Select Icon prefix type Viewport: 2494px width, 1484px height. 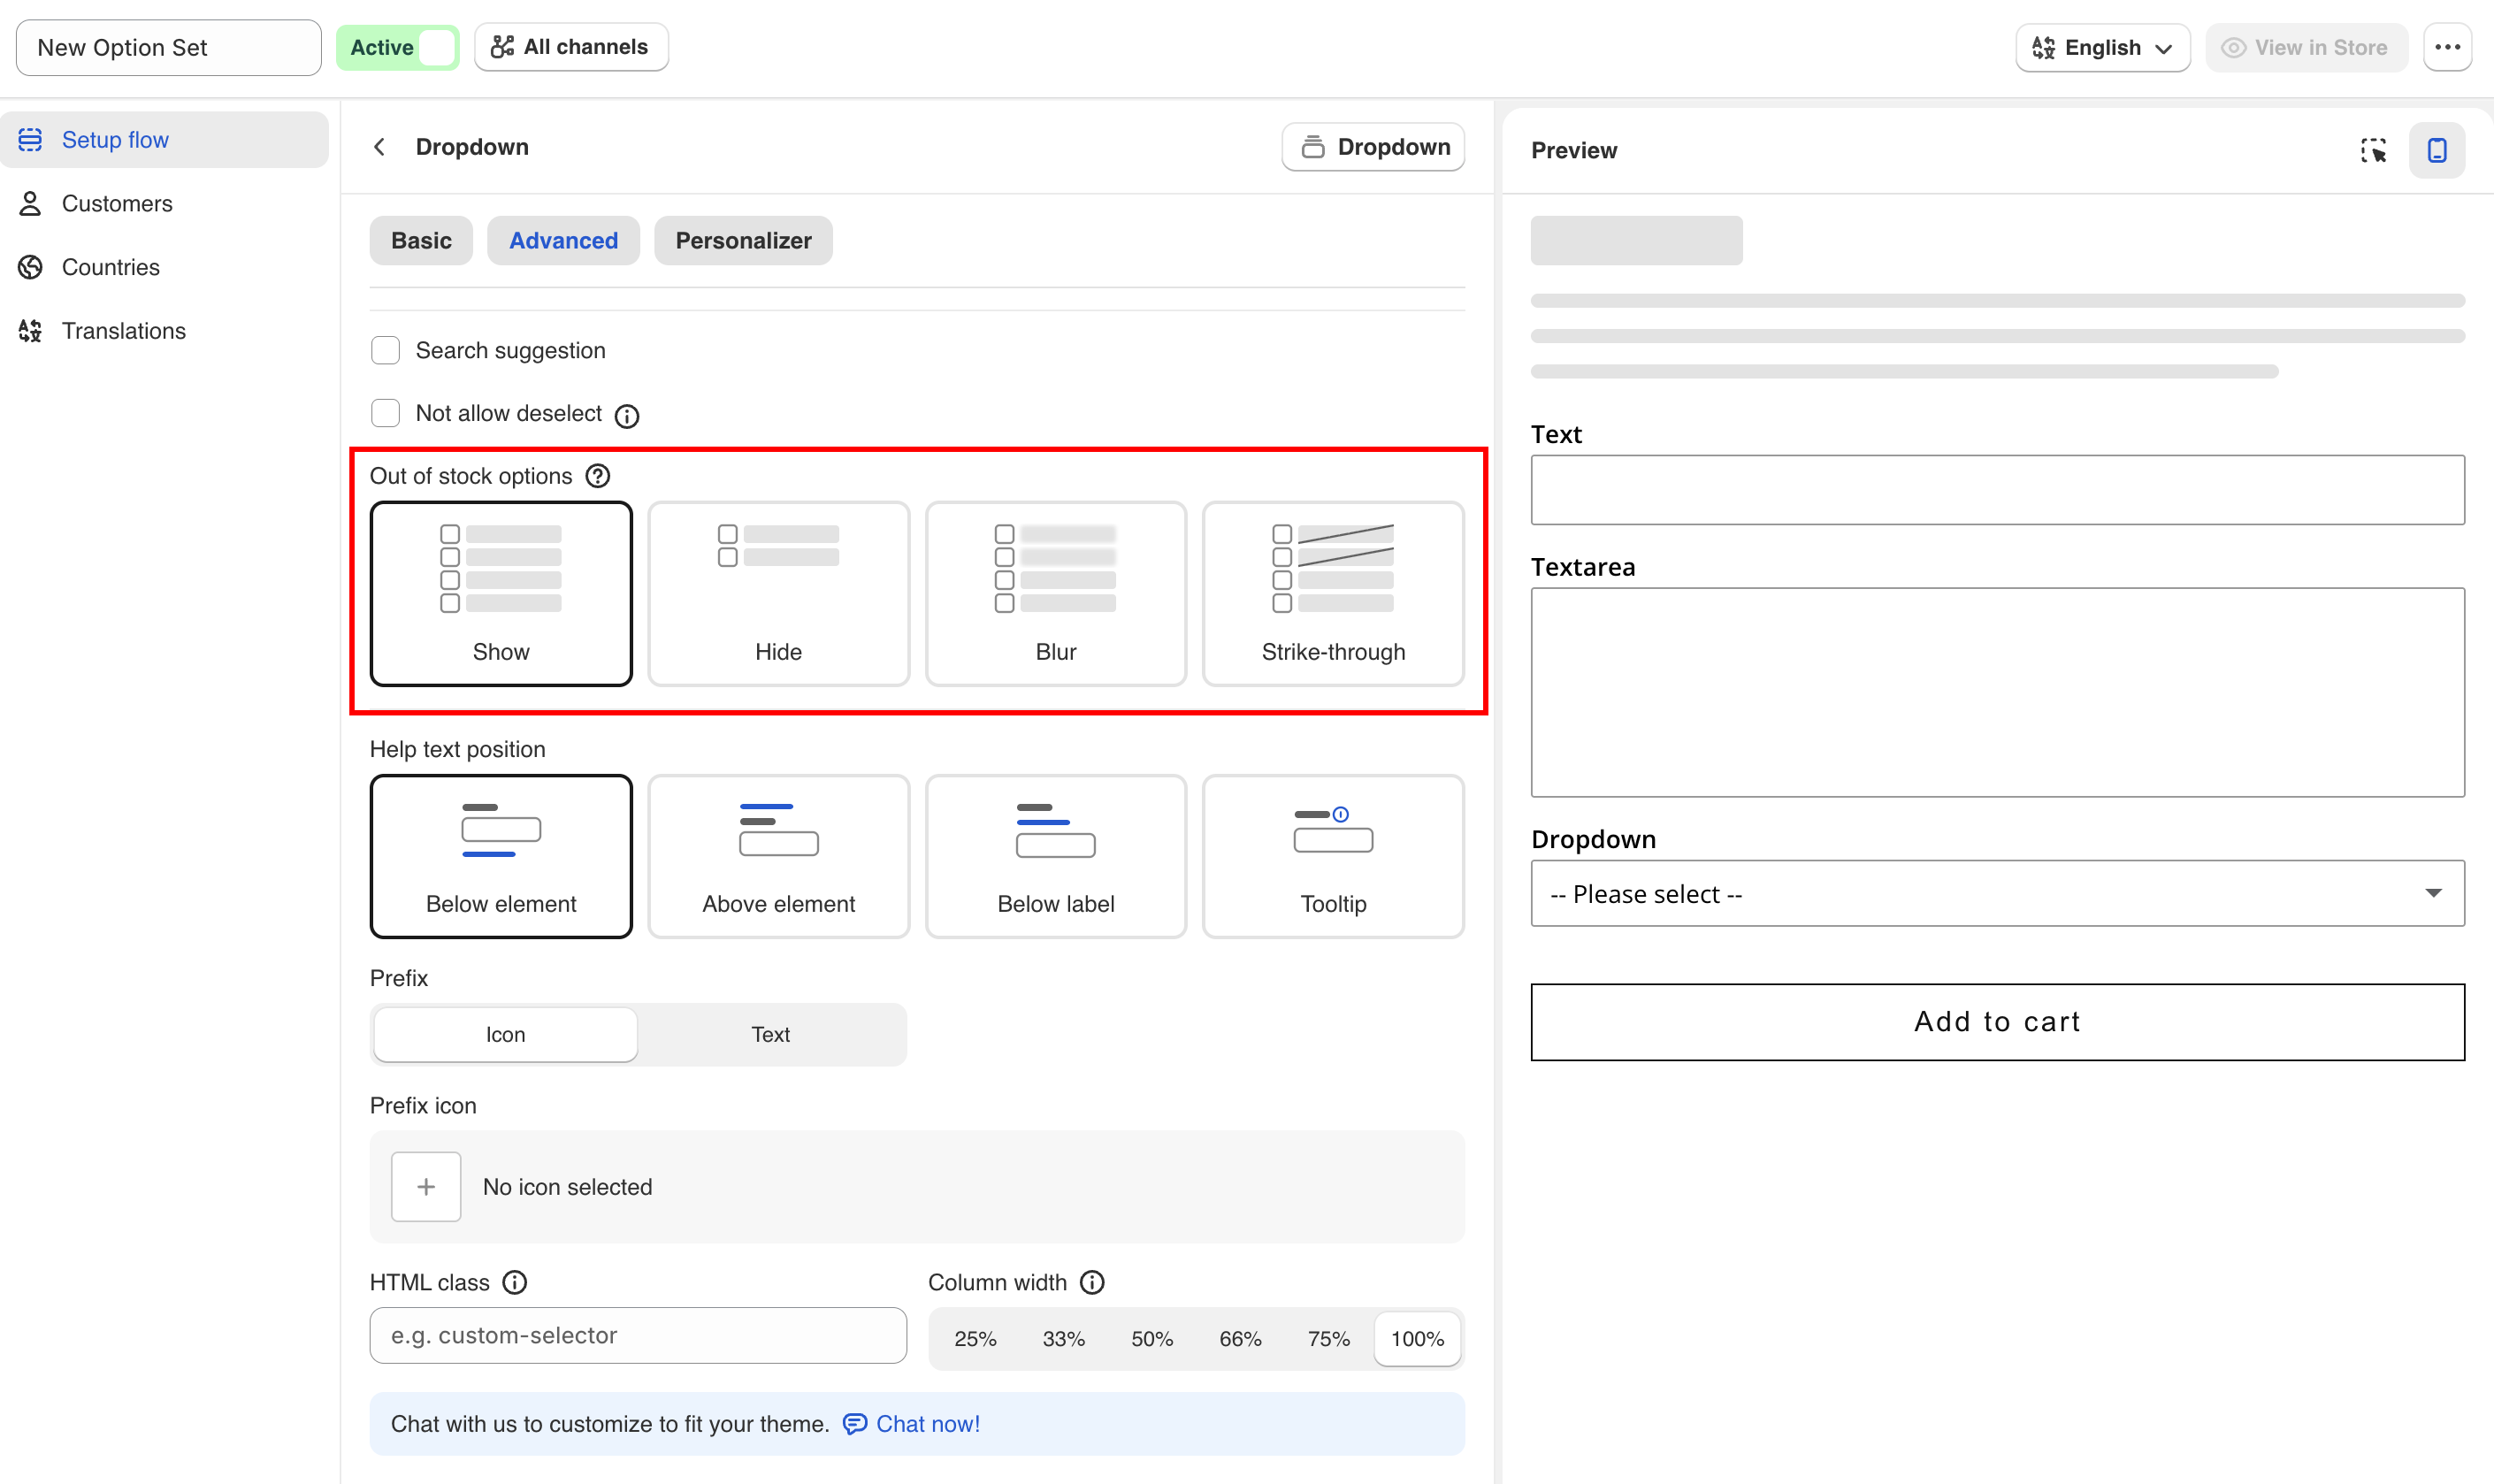click(x=505, y=1035)
